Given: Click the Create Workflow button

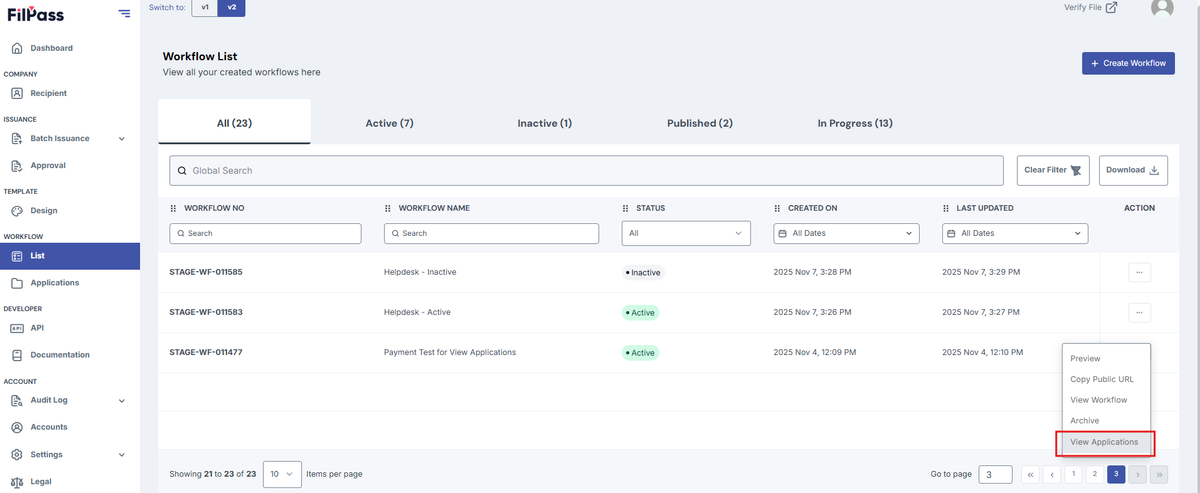Looking at the screenshot, I should [x=1128, y=63].
